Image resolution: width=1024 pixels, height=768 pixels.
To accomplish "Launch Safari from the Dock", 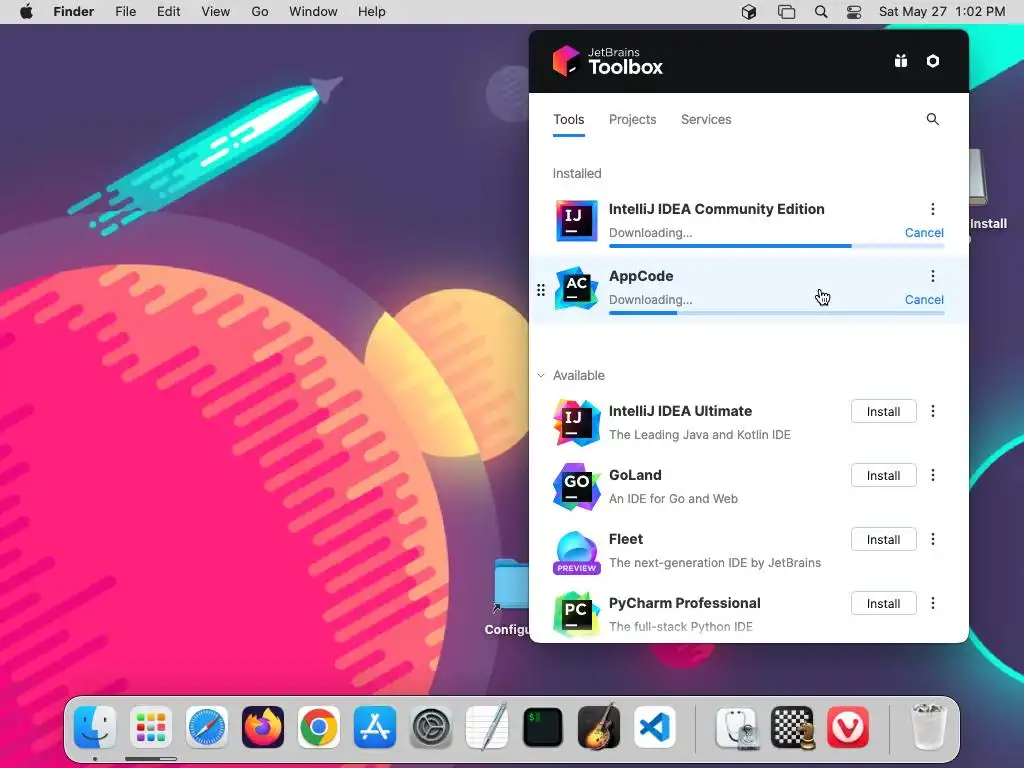I will [x=207, y=727].
